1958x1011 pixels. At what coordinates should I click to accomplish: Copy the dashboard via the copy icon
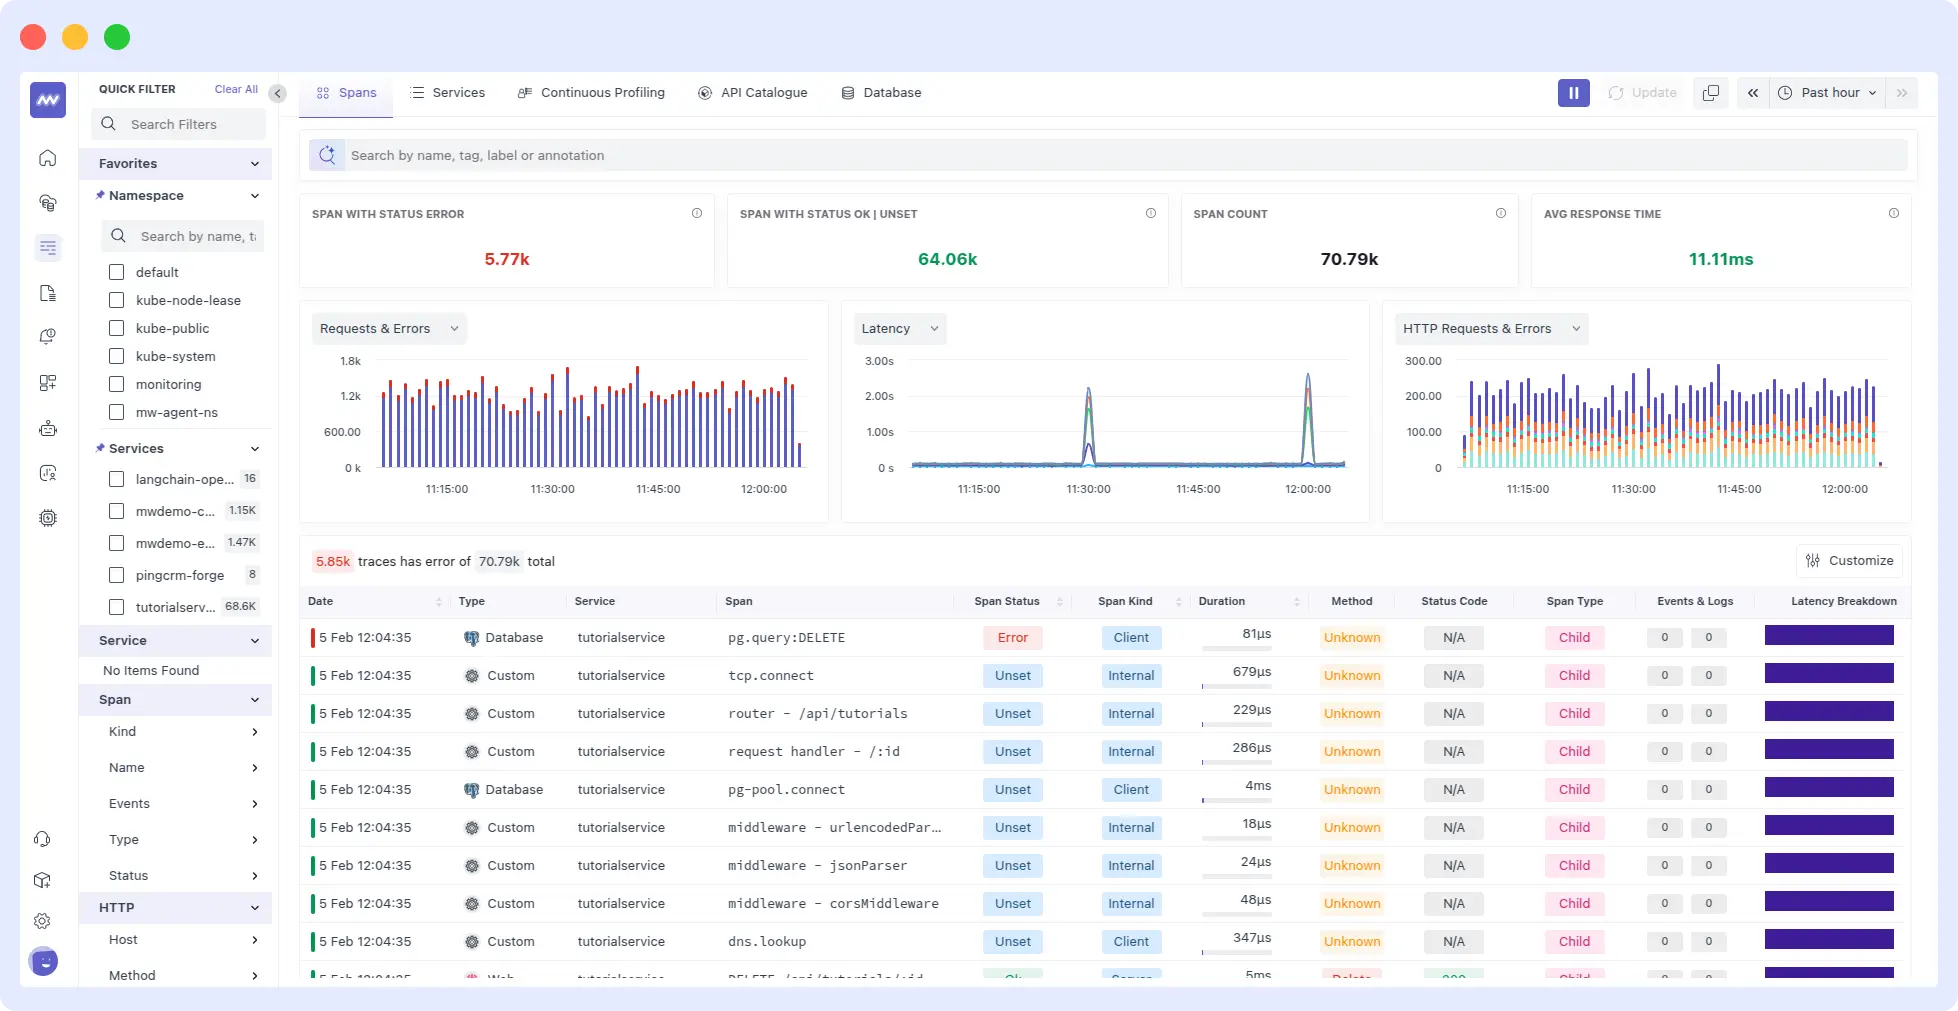coord(1710,92)
